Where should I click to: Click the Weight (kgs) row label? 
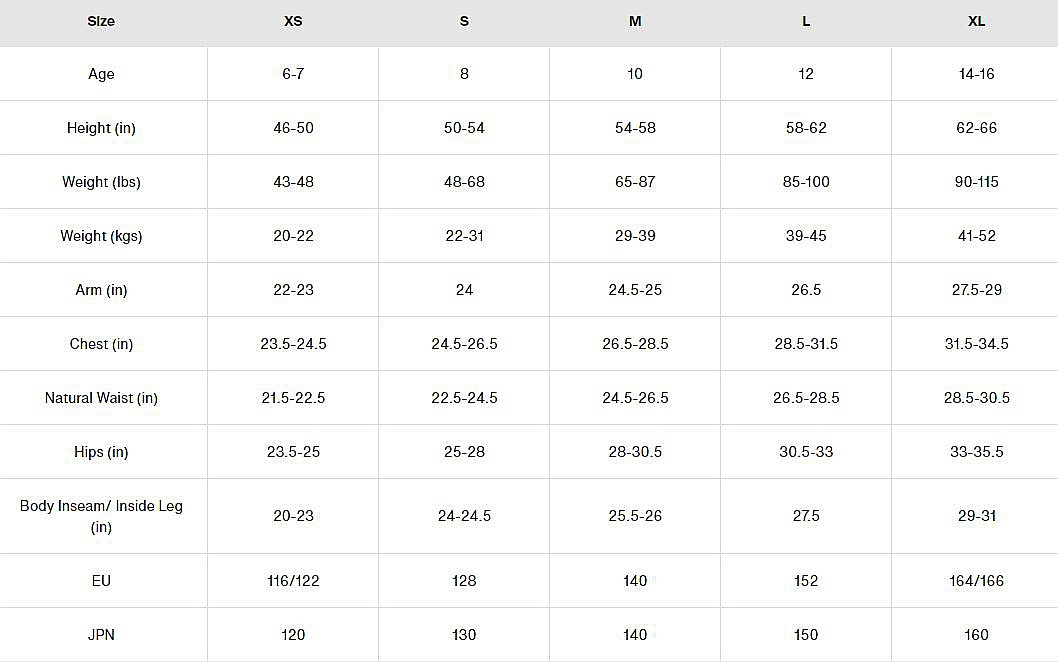click(101, 236)
